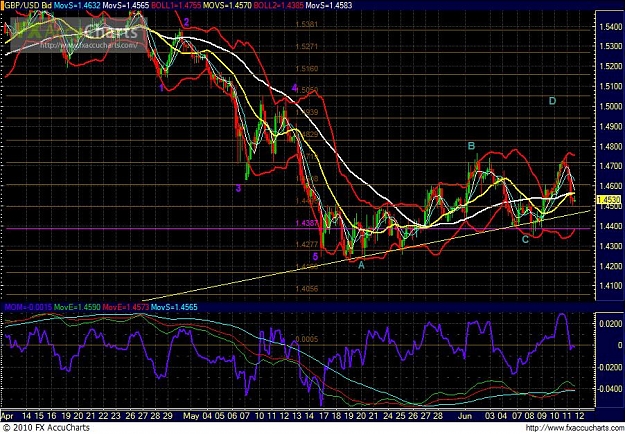Select the Apr month label on date axis
The width and height of the screenshot is (625, 434).
[x=8, y=416]
